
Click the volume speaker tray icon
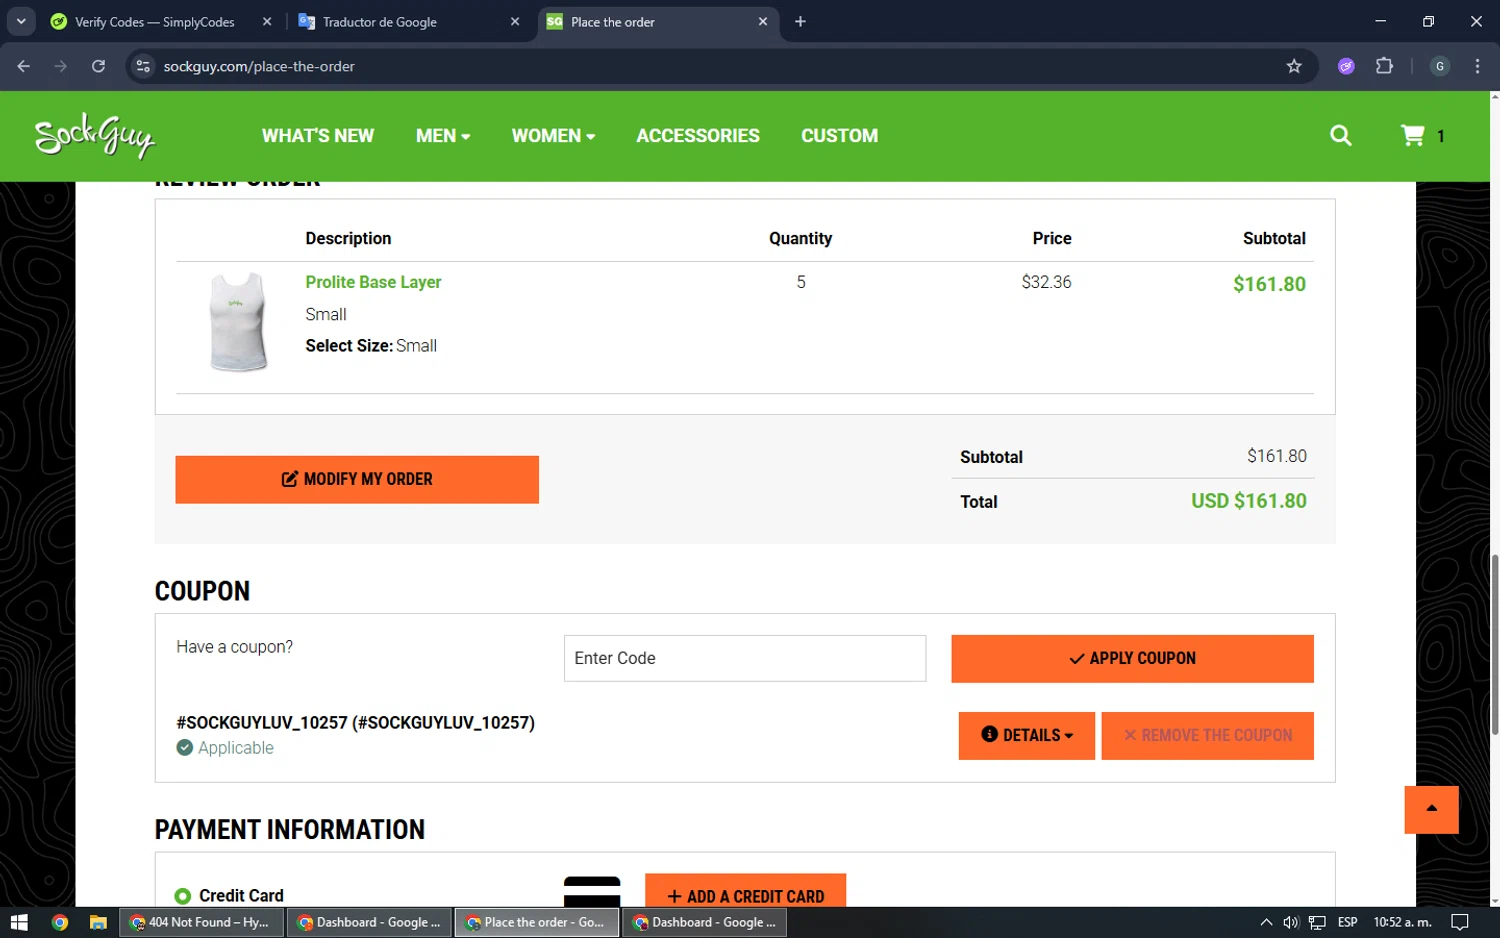pyautogui.click(x=1291, y=922)
